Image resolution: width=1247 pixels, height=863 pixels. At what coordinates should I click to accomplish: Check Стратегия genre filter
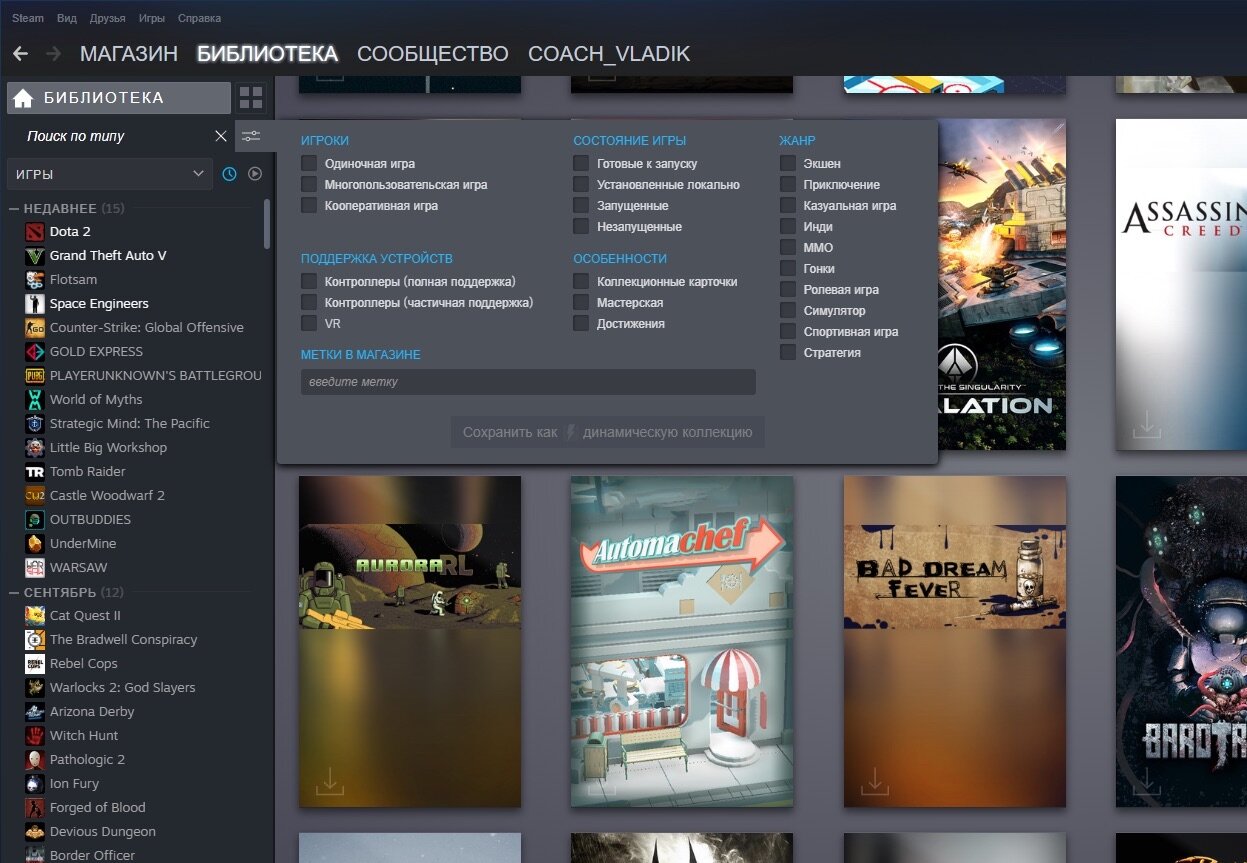click(x=788, y=352)
